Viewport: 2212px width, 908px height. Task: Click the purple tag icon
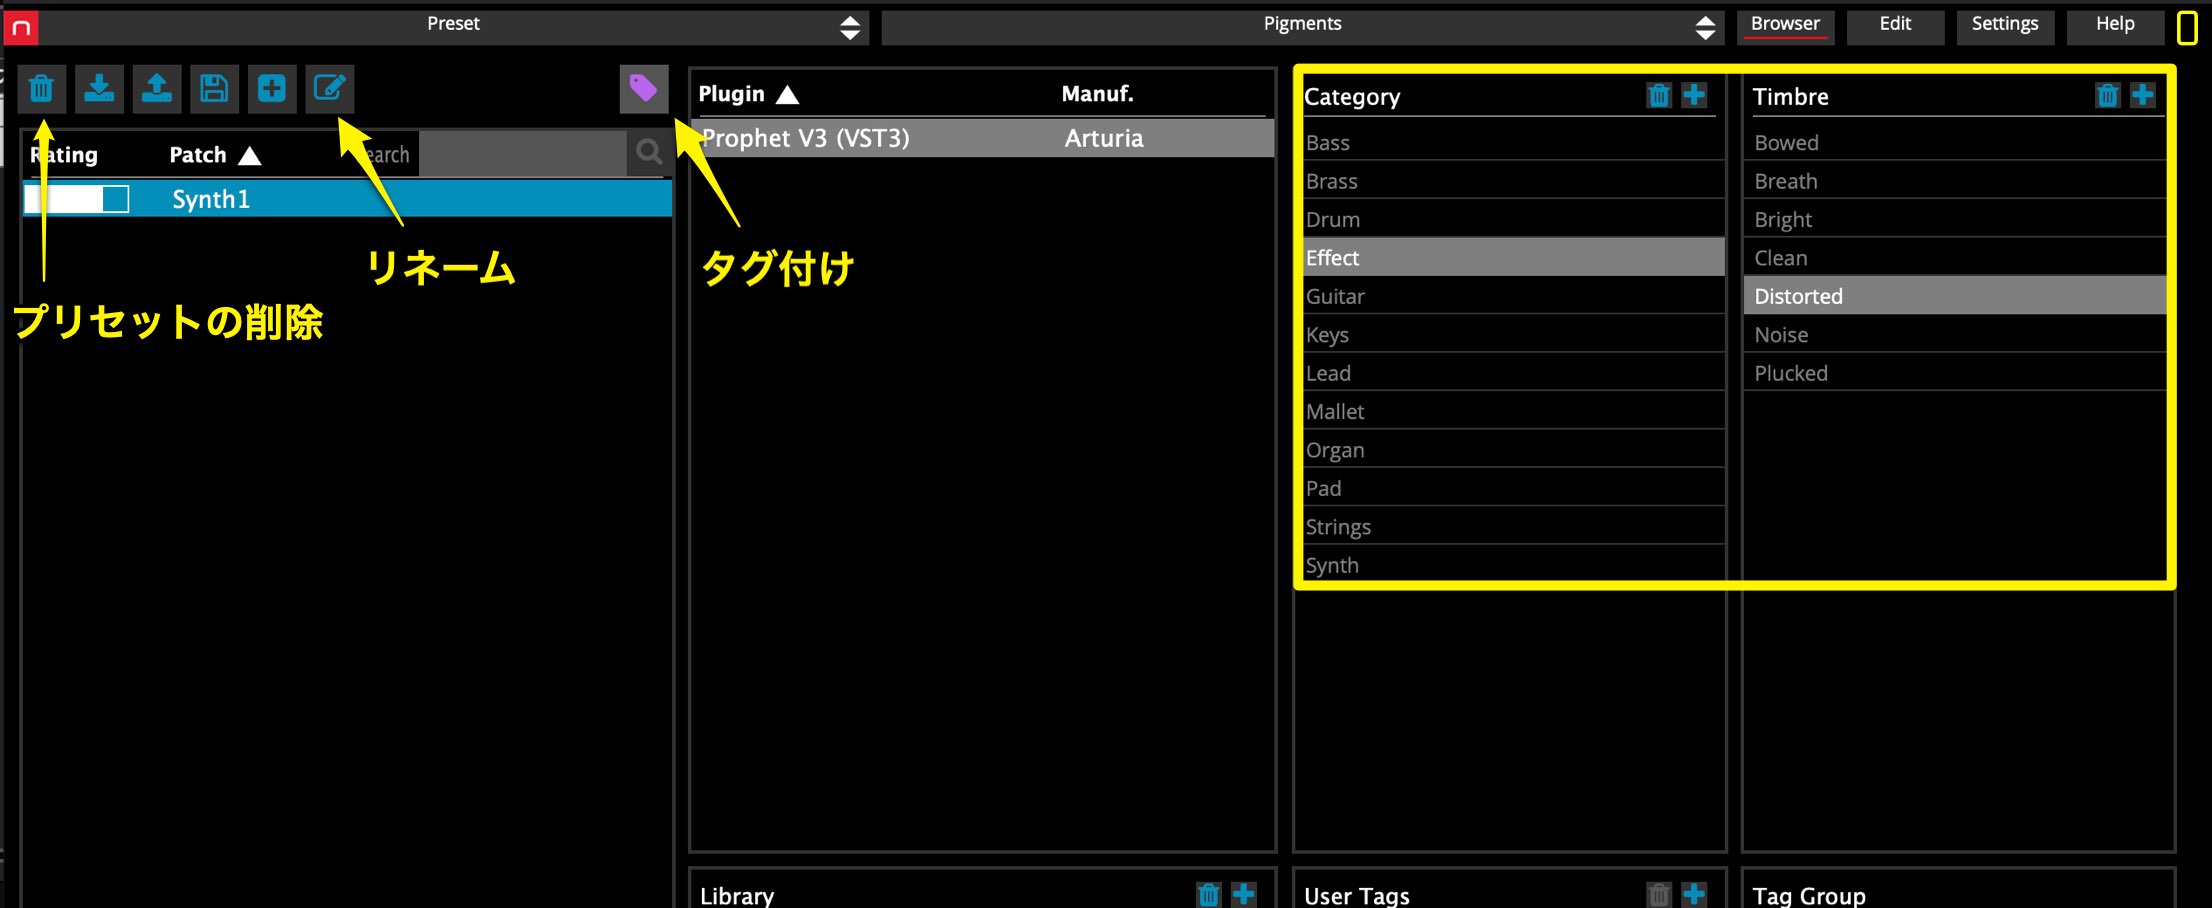[x=644, y=89]
